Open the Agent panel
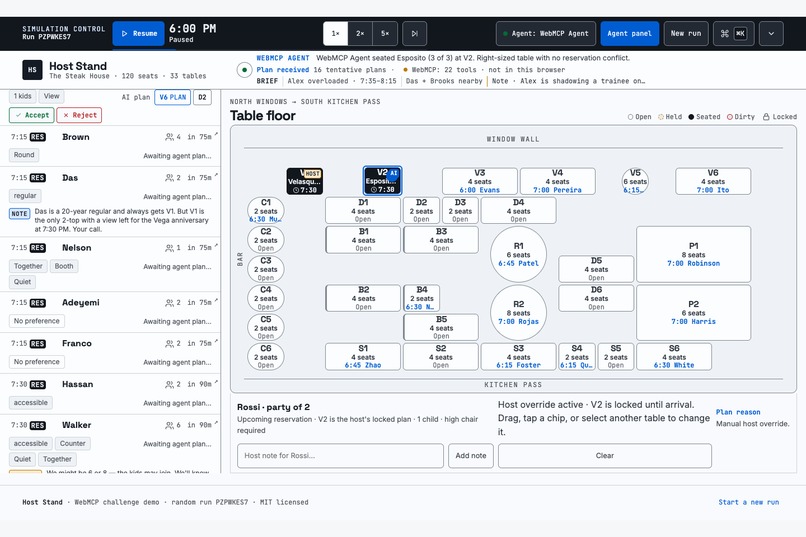 [629, 33]
